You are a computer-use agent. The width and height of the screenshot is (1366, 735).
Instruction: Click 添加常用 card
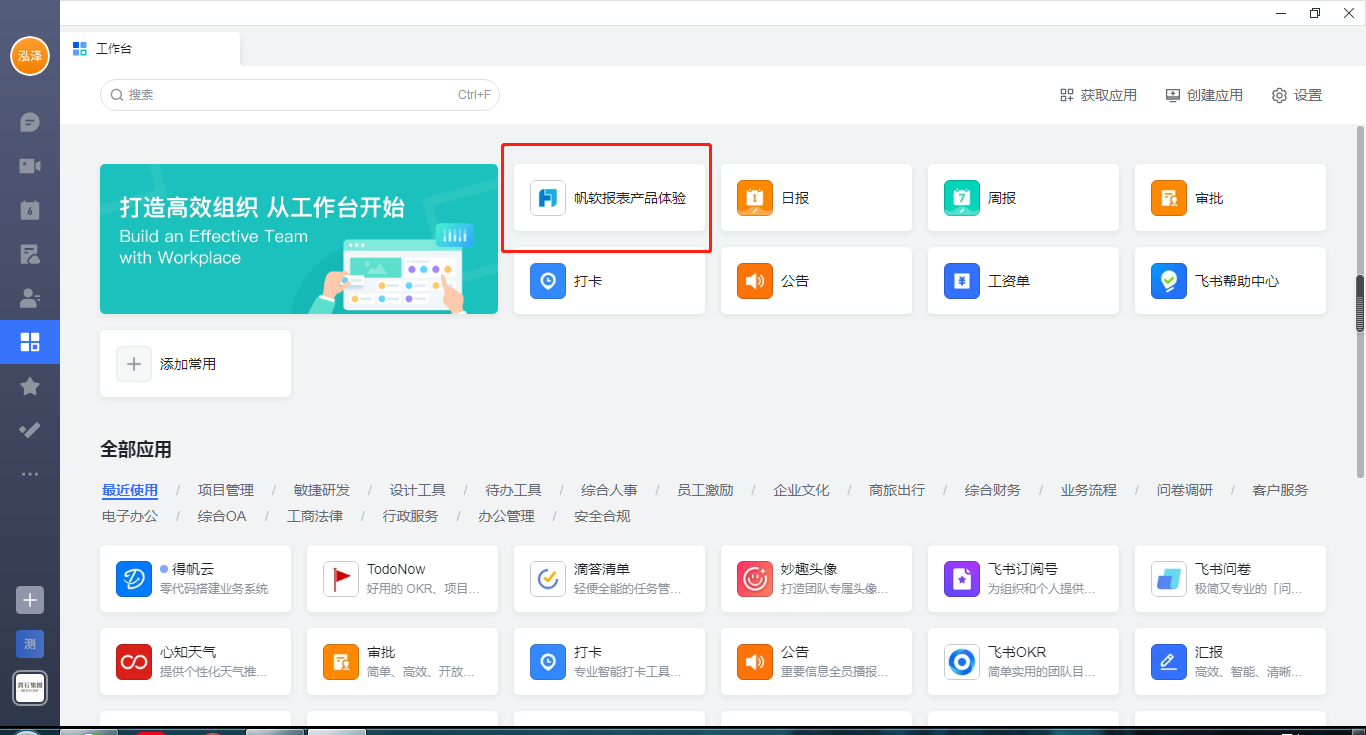(x=195, y=364)
